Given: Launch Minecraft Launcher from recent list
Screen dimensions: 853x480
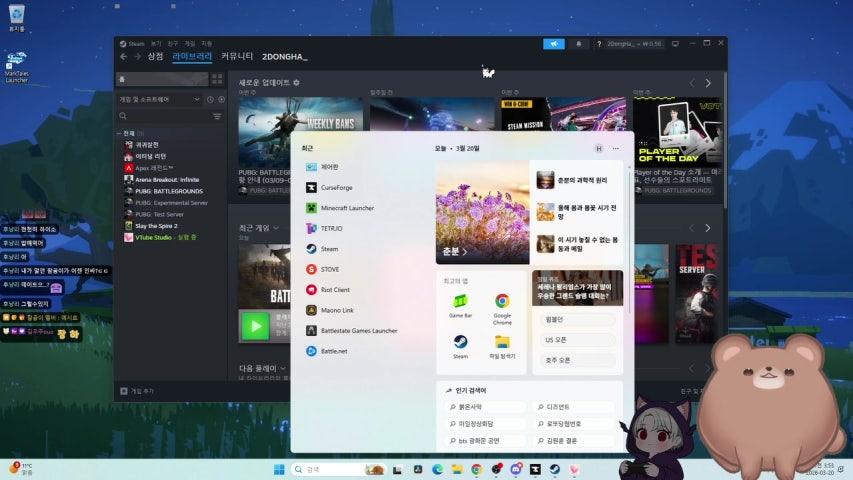Looking at the screenshot, I should click(346, 208).
